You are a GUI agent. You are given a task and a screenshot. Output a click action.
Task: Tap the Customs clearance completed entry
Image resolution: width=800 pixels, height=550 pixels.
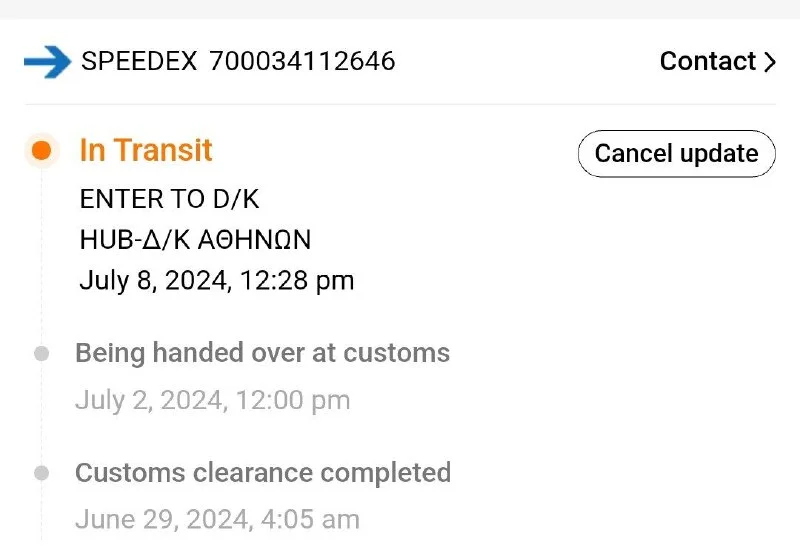click(x=263, y=472)
